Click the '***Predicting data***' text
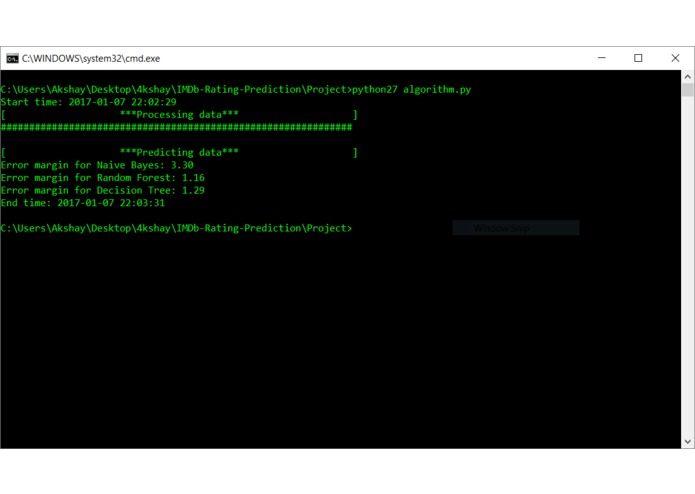Screen dimensions: 695x494 179,152
